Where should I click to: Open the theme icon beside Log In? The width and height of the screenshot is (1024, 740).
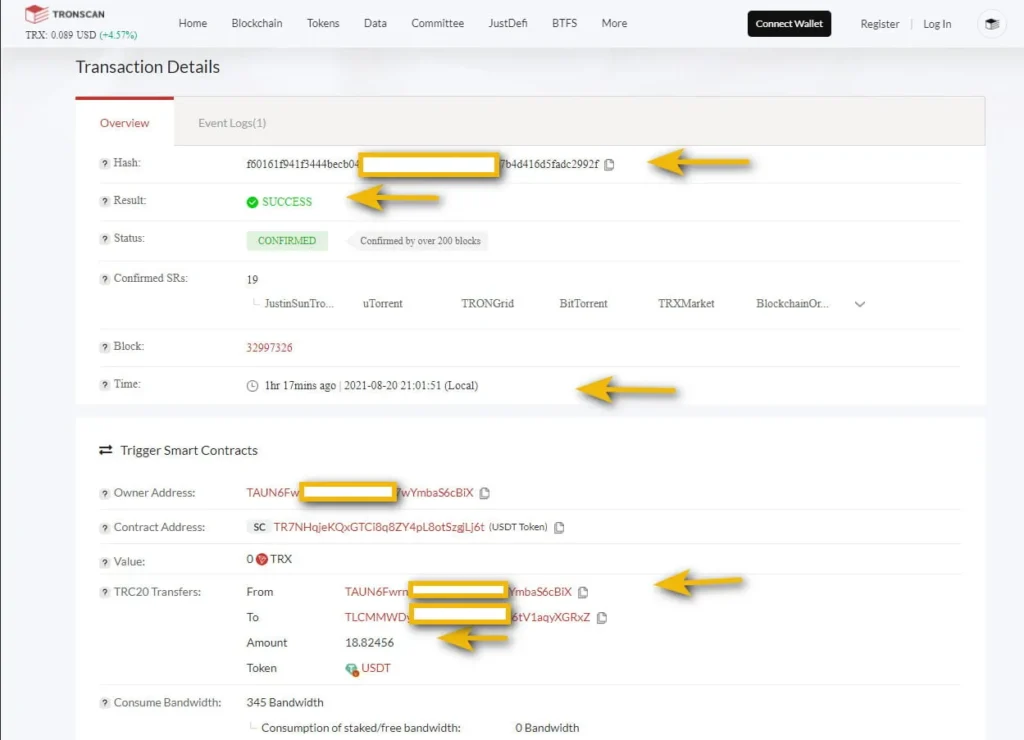click(x=992, y=24)
